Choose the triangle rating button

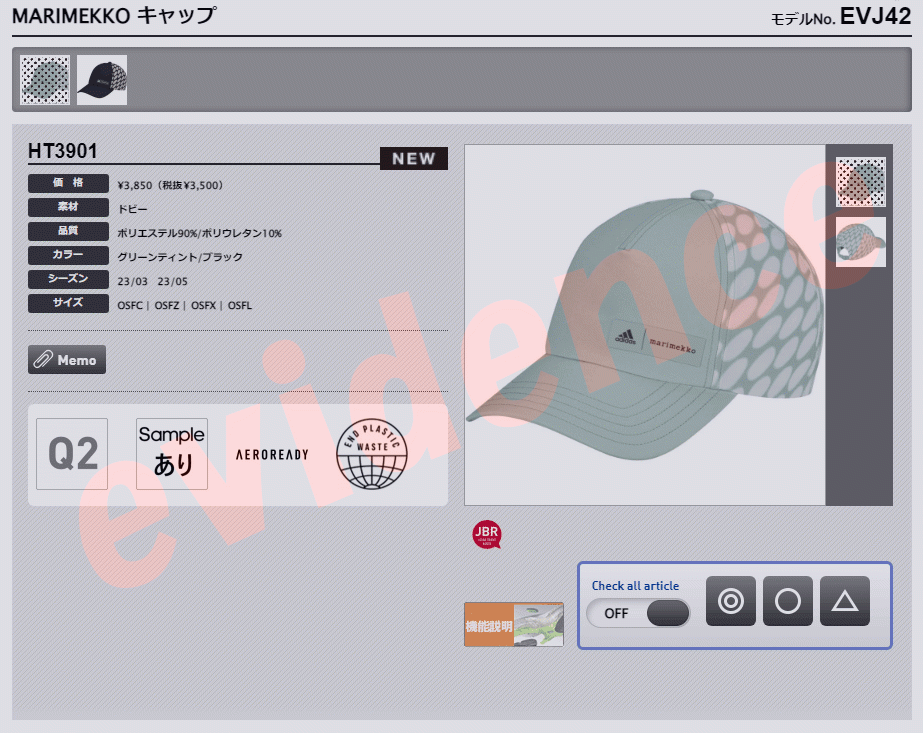tap(845, 601)
